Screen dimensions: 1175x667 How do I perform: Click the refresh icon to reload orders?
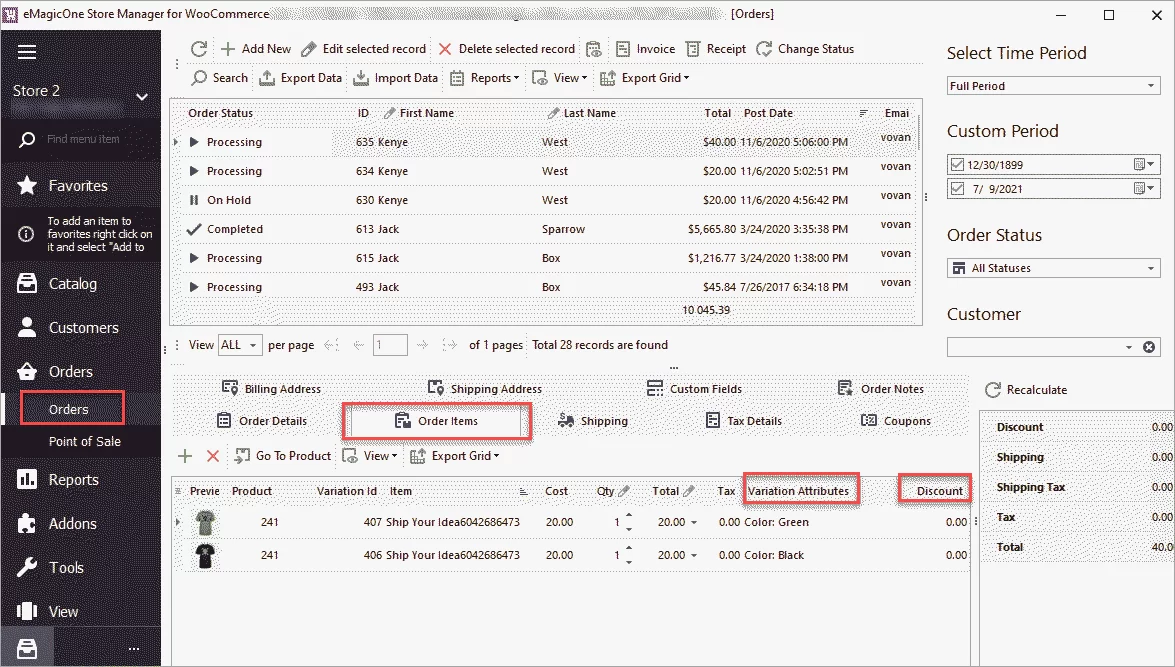pyautogui.click(x=197, y=48)
